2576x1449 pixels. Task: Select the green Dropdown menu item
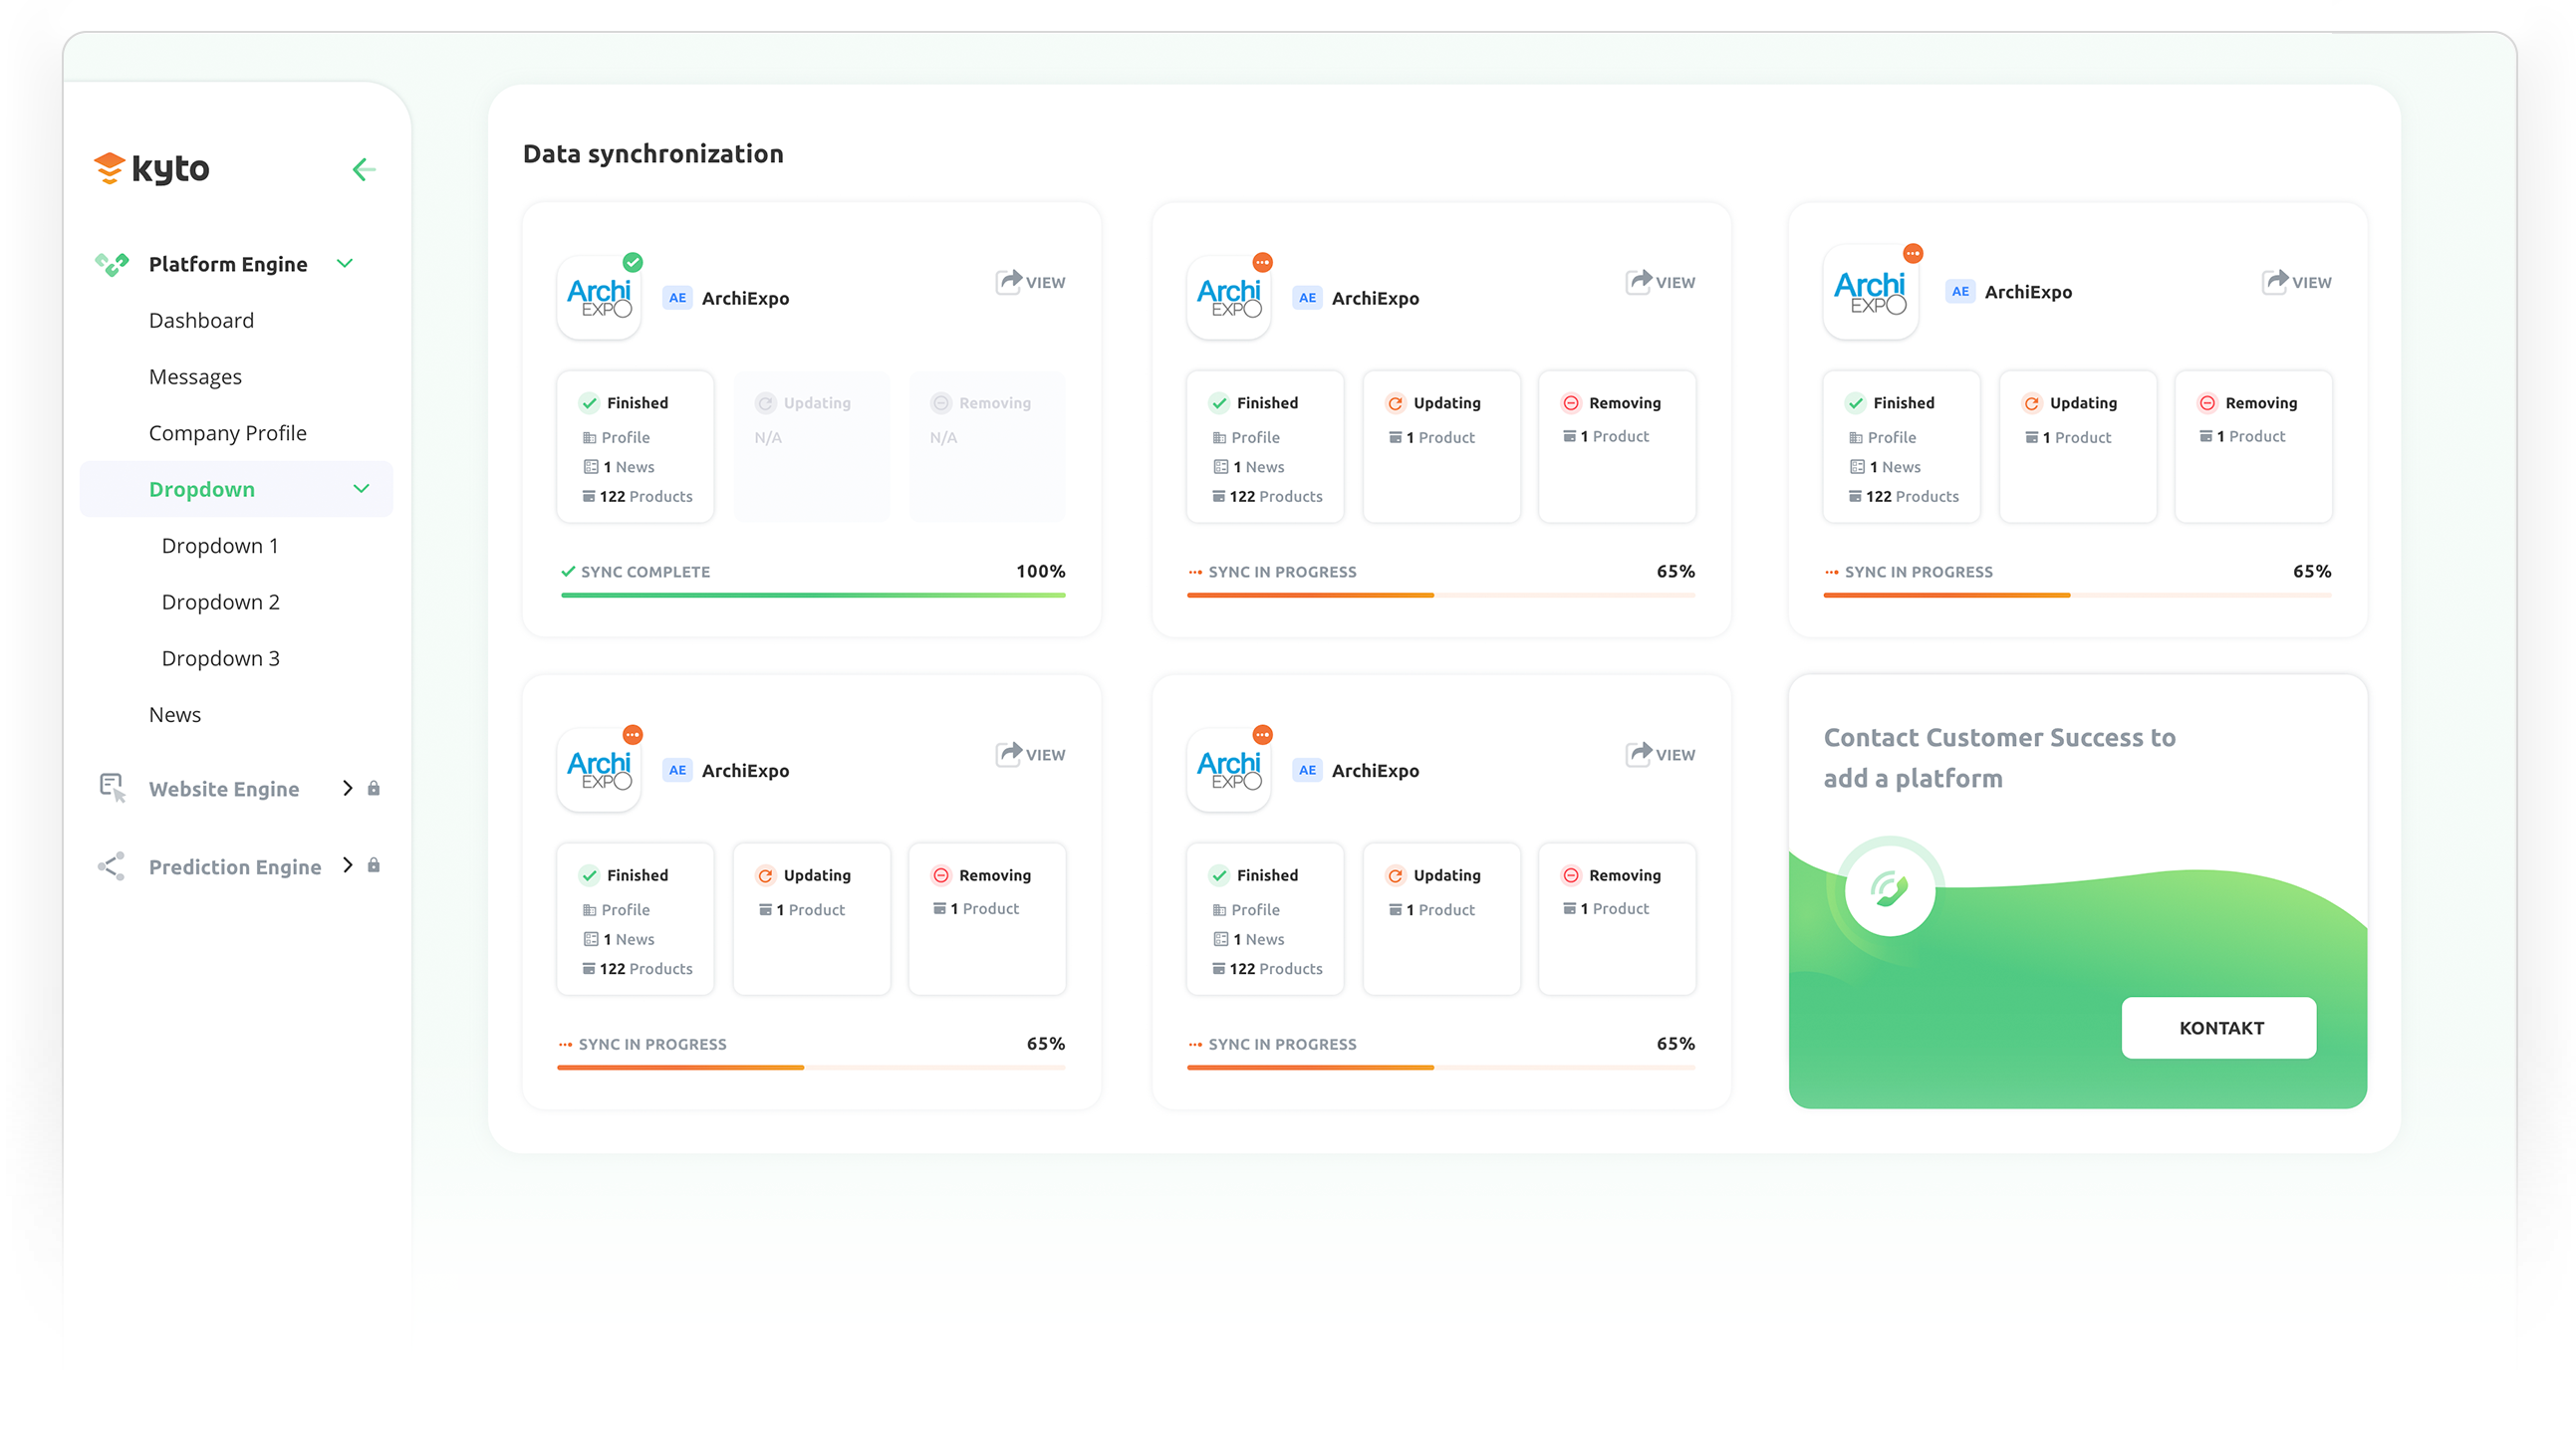(236, 489)
